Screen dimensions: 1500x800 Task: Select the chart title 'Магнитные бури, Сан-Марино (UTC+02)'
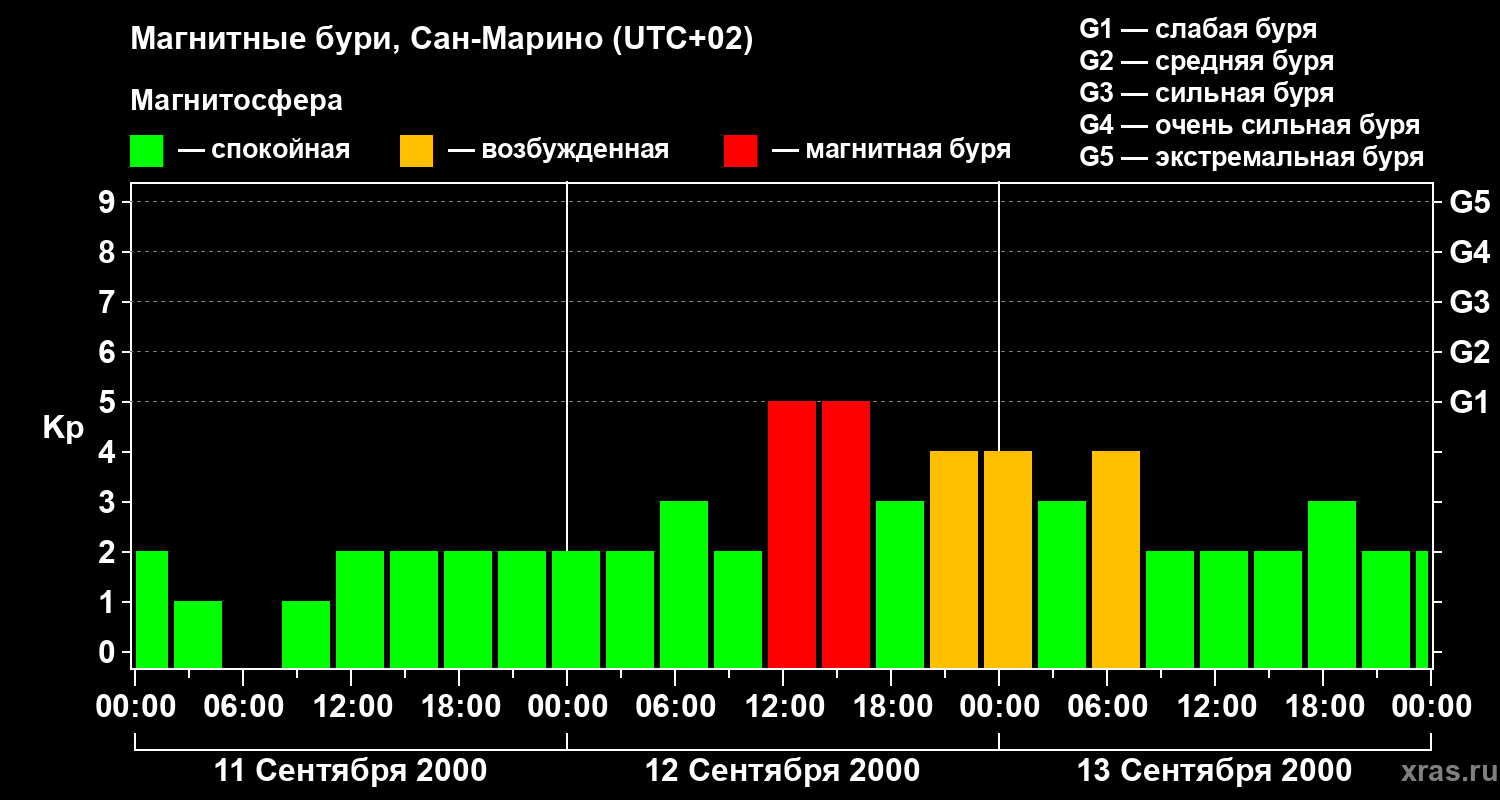pos(441,41)
